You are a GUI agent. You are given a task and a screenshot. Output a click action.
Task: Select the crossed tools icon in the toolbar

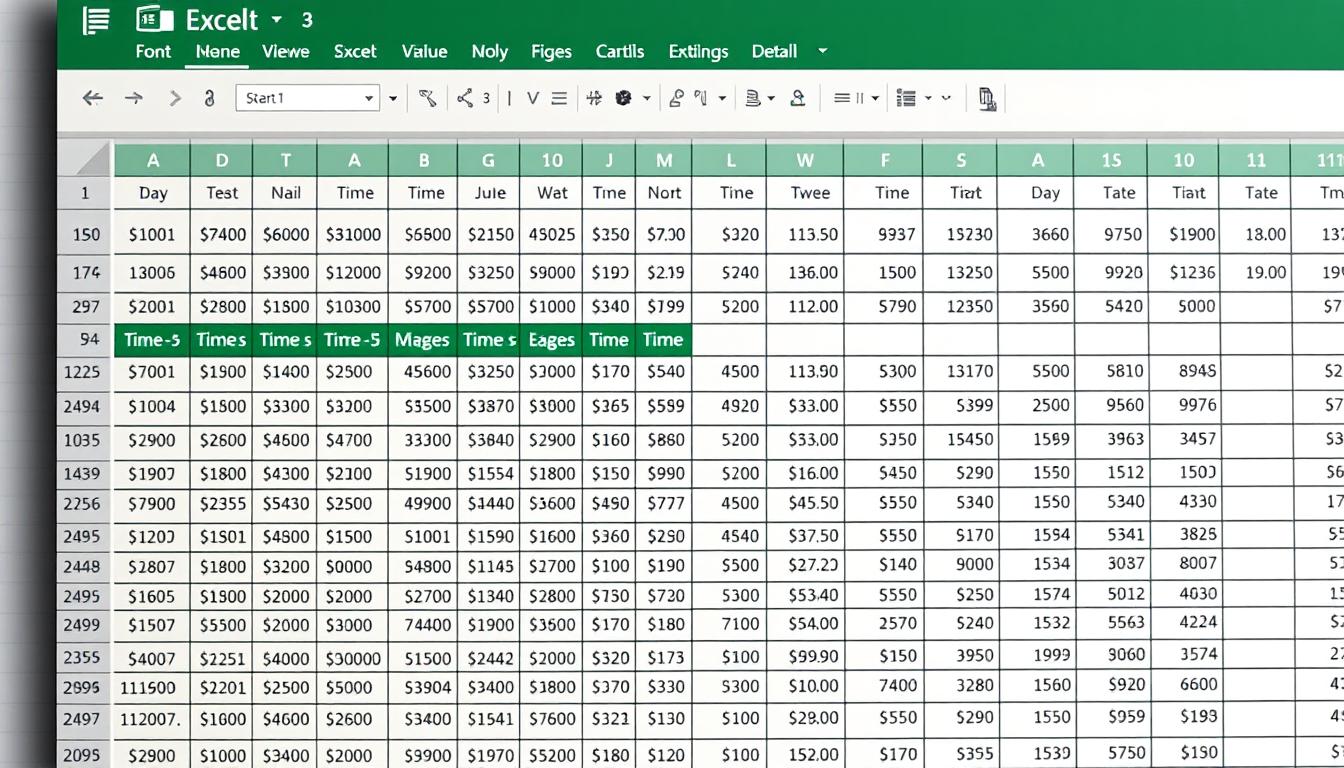427,98
